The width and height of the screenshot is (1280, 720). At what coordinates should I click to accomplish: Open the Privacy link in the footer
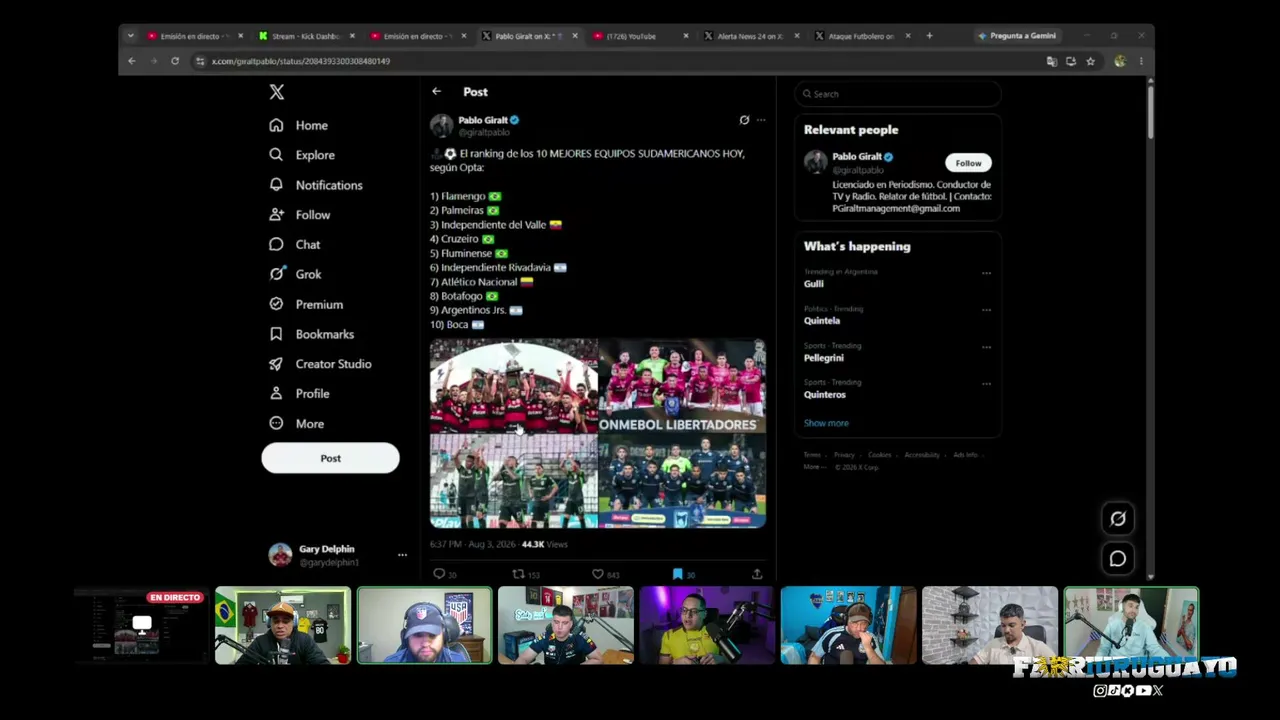(844, 455)
